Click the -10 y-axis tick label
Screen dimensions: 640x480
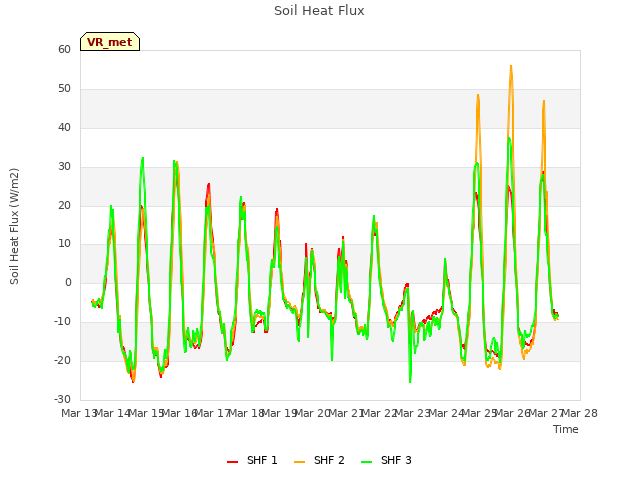63,322
